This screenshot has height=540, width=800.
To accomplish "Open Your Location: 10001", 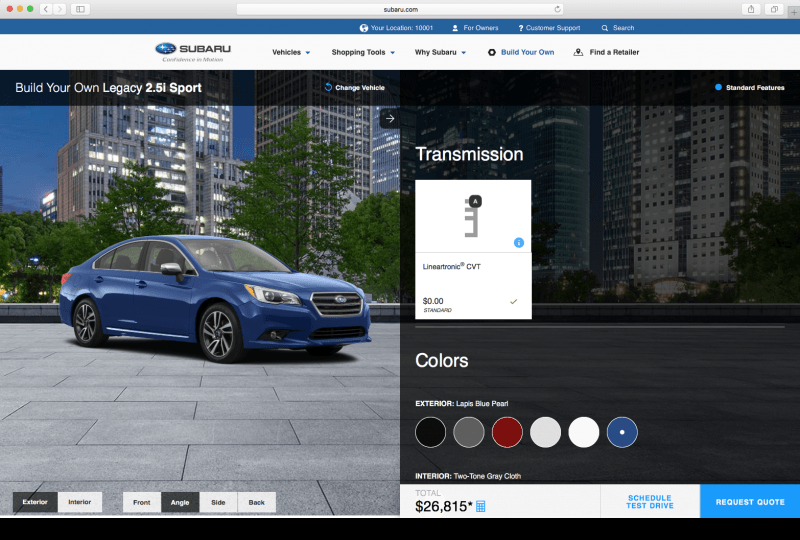I will coord(396,28).
